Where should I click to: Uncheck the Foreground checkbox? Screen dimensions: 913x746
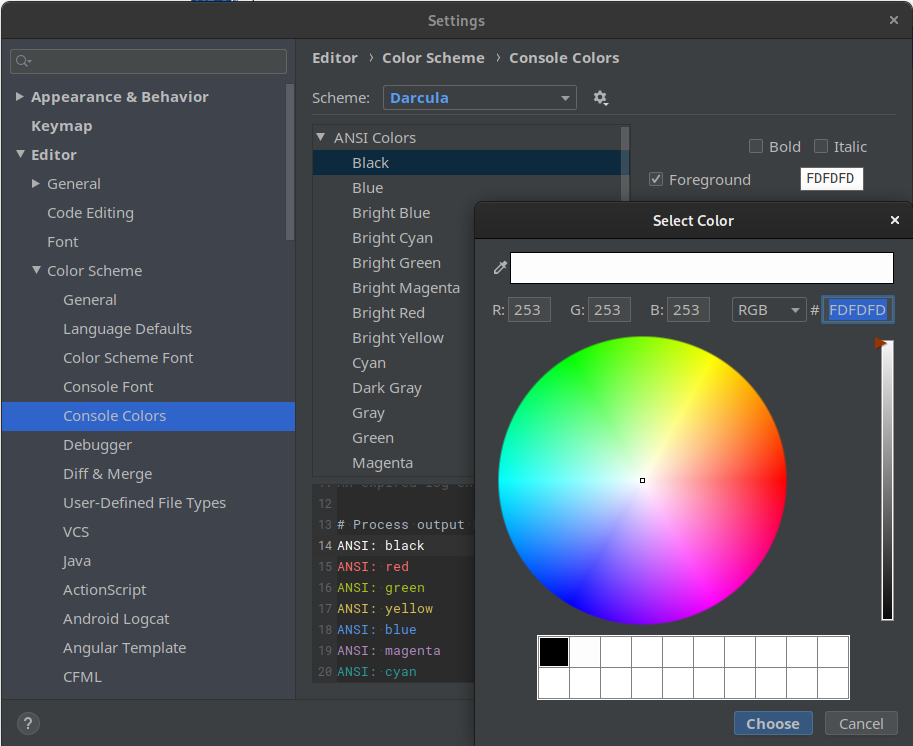[x=656, y=179]
